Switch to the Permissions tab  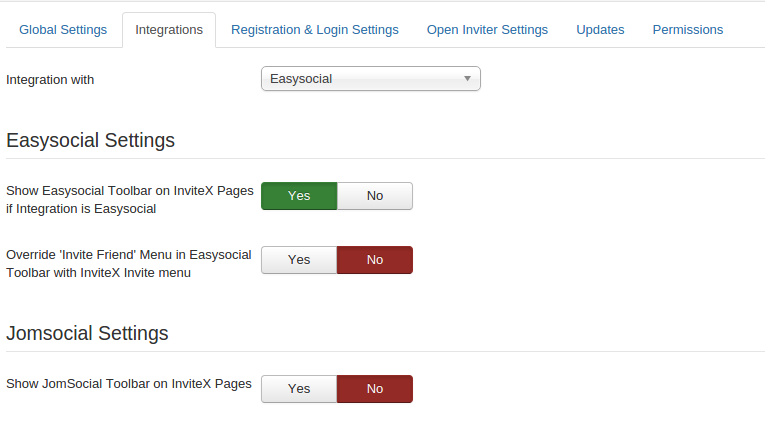click(688, 30)
